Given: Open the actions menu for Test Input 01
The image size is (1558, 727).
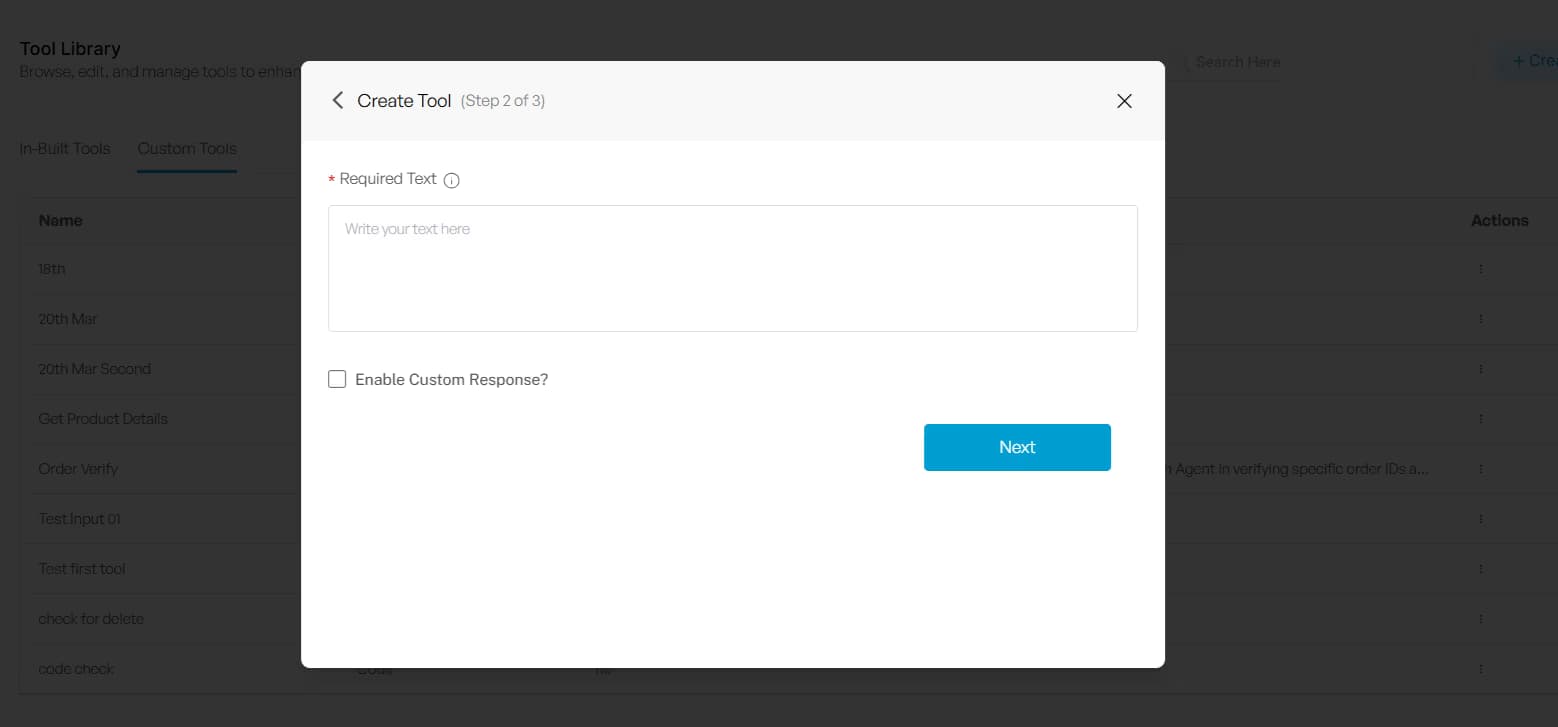Looking at the screenshot, I should pyautogui.click(x=1481, y=518).
